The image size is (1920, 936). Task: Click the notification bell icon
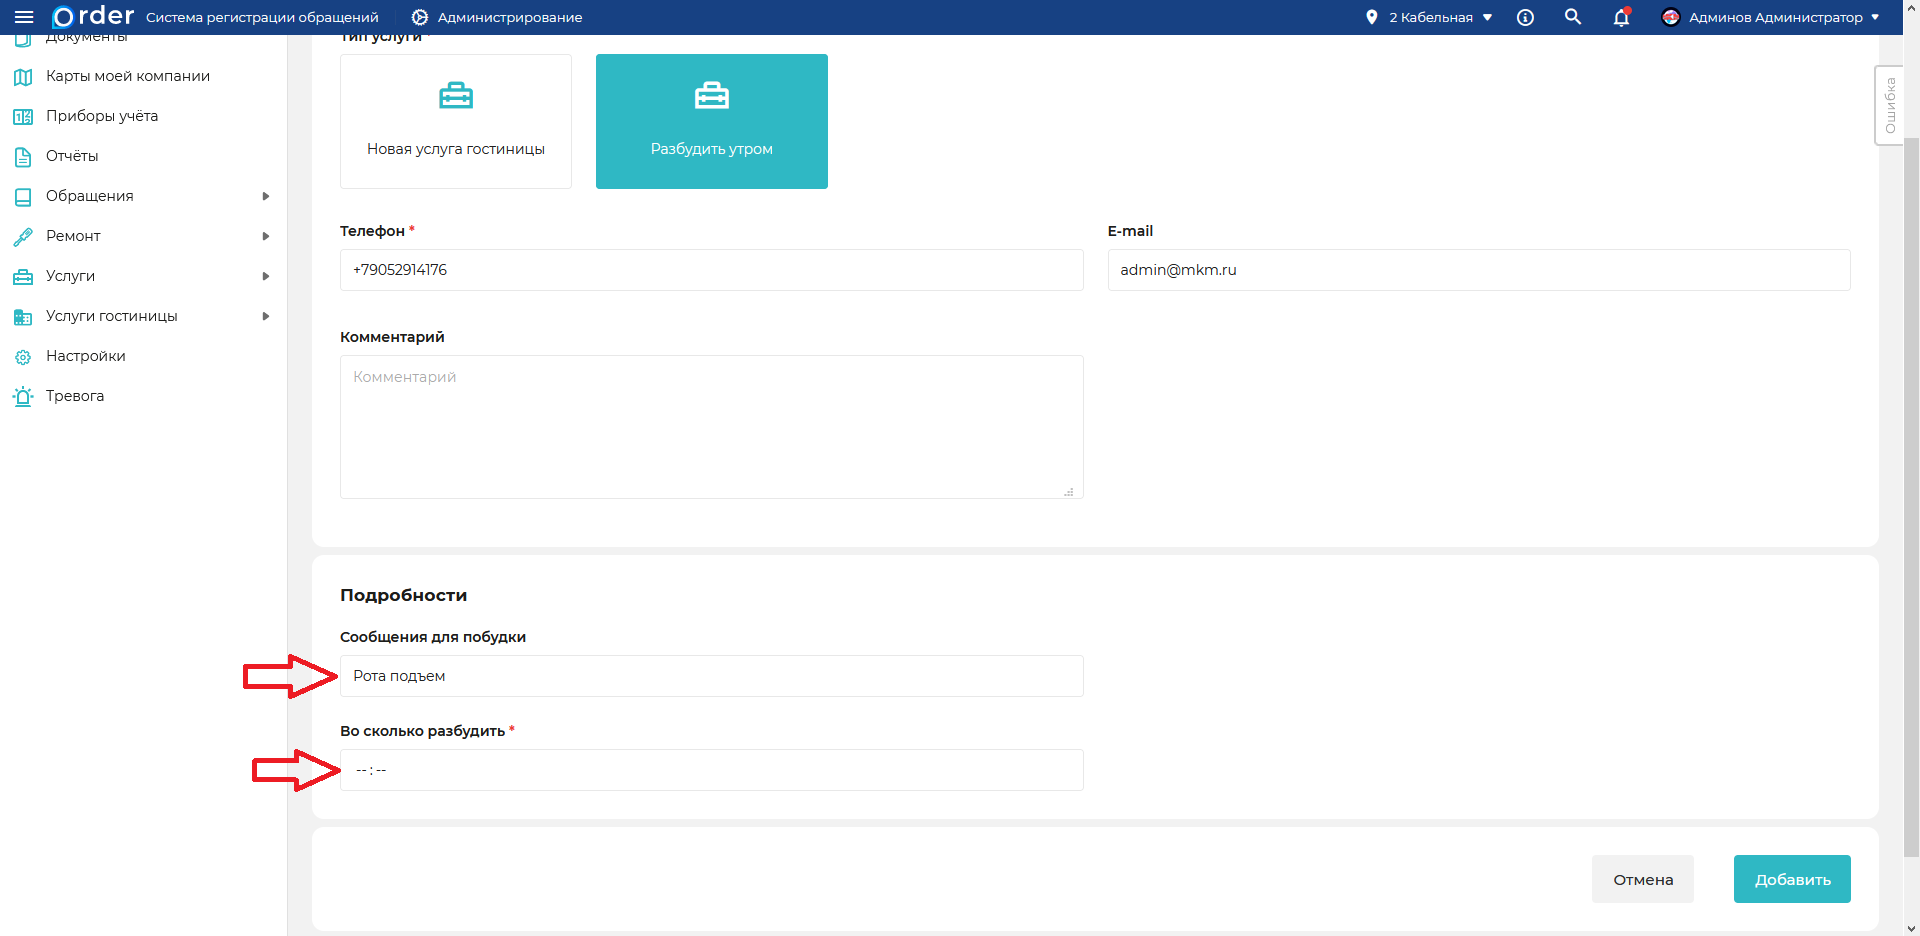tap(1621, 17)
